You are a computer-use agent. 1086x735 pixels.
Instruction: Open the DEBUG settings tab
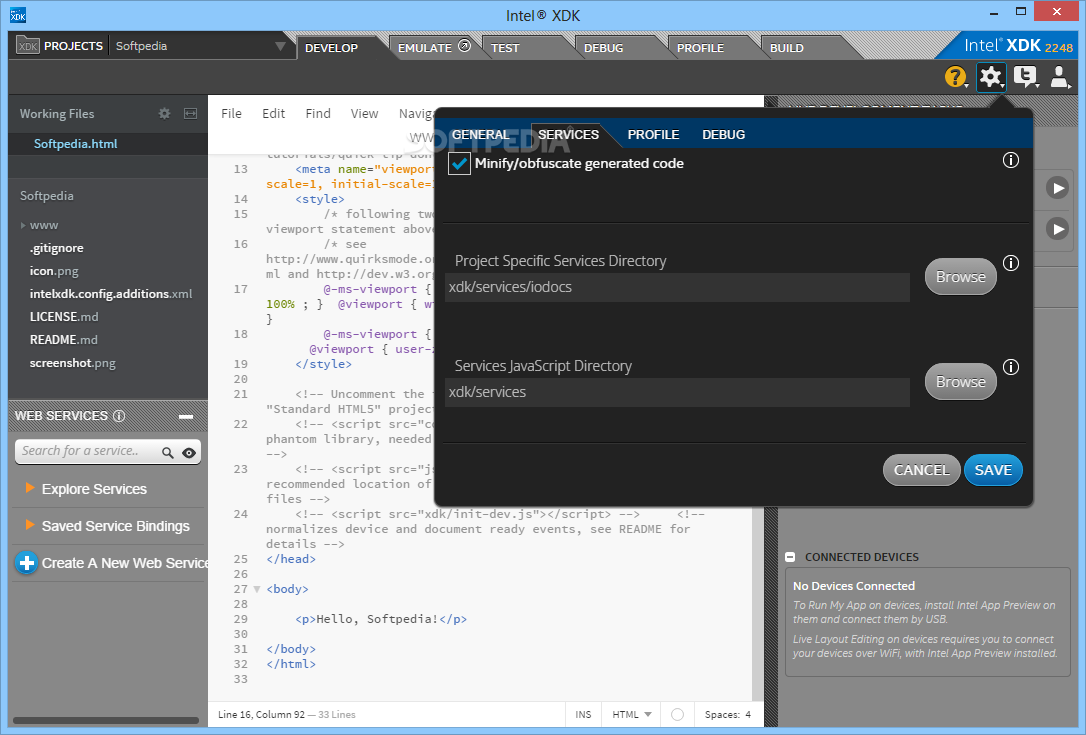(x=724, y=134)
